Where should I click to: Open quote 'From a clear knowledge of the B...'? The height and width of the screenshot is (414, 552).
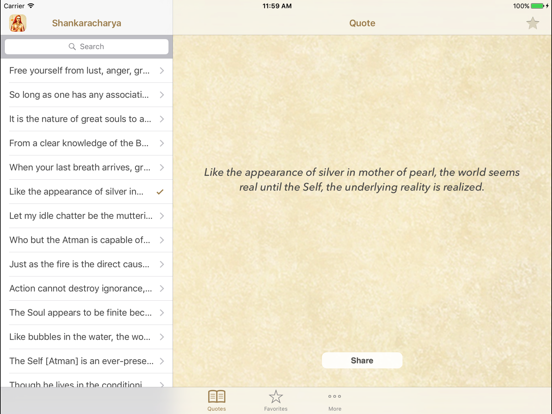(x=87, y=143)
